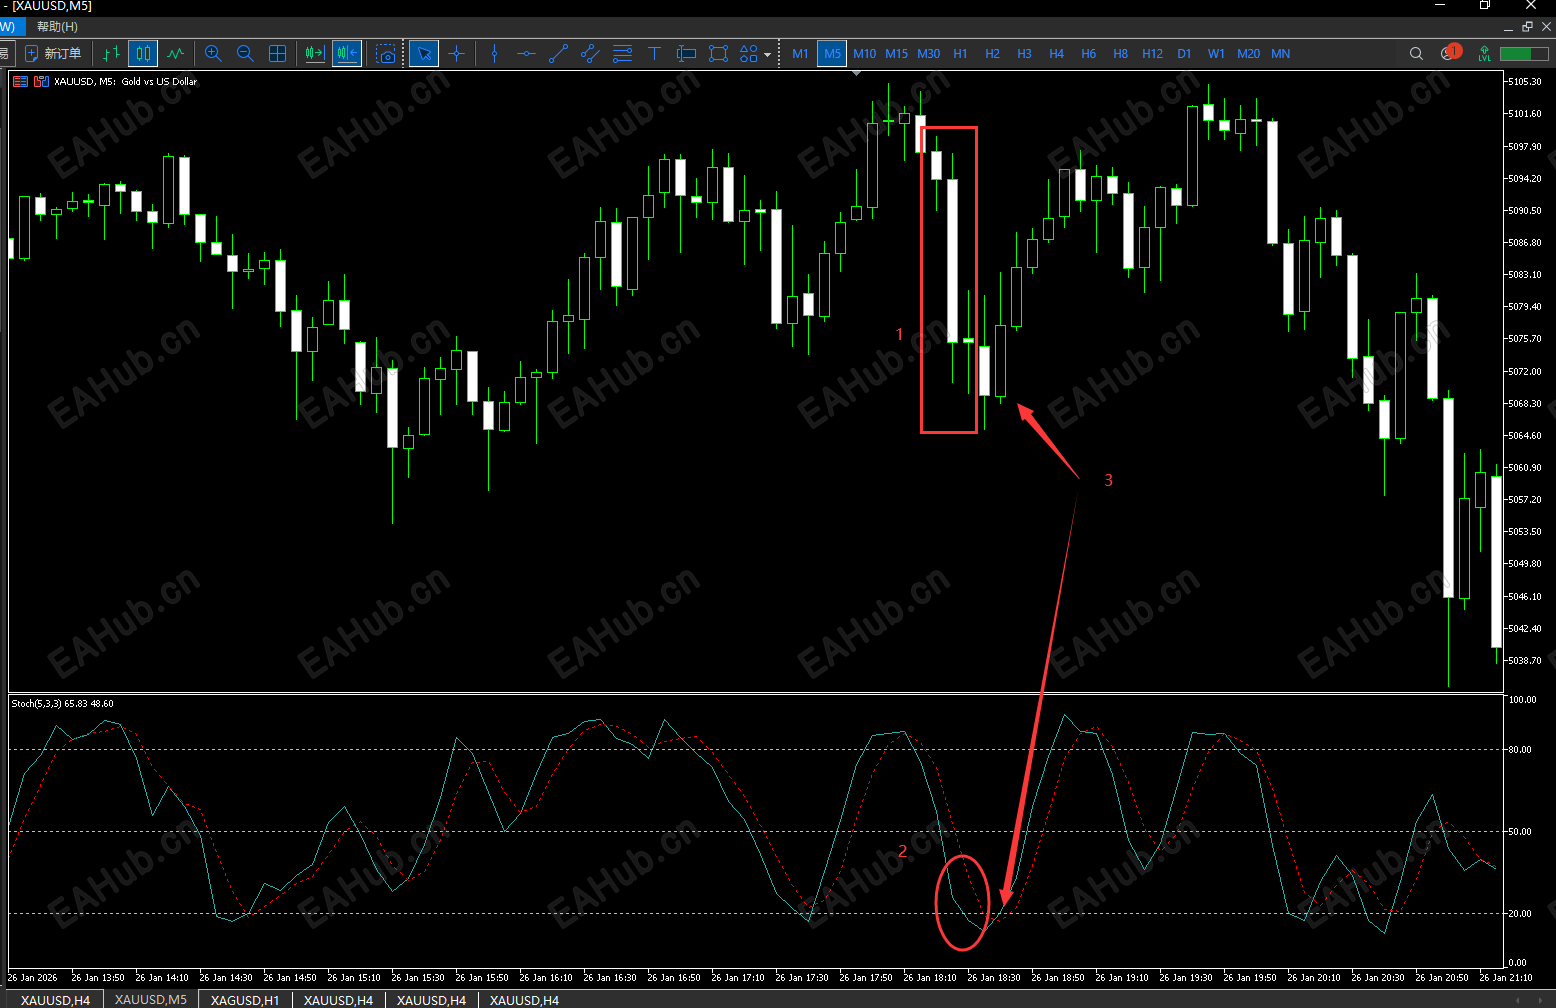
Task: Select the trendline drawing tool
Action: point(558,53)
